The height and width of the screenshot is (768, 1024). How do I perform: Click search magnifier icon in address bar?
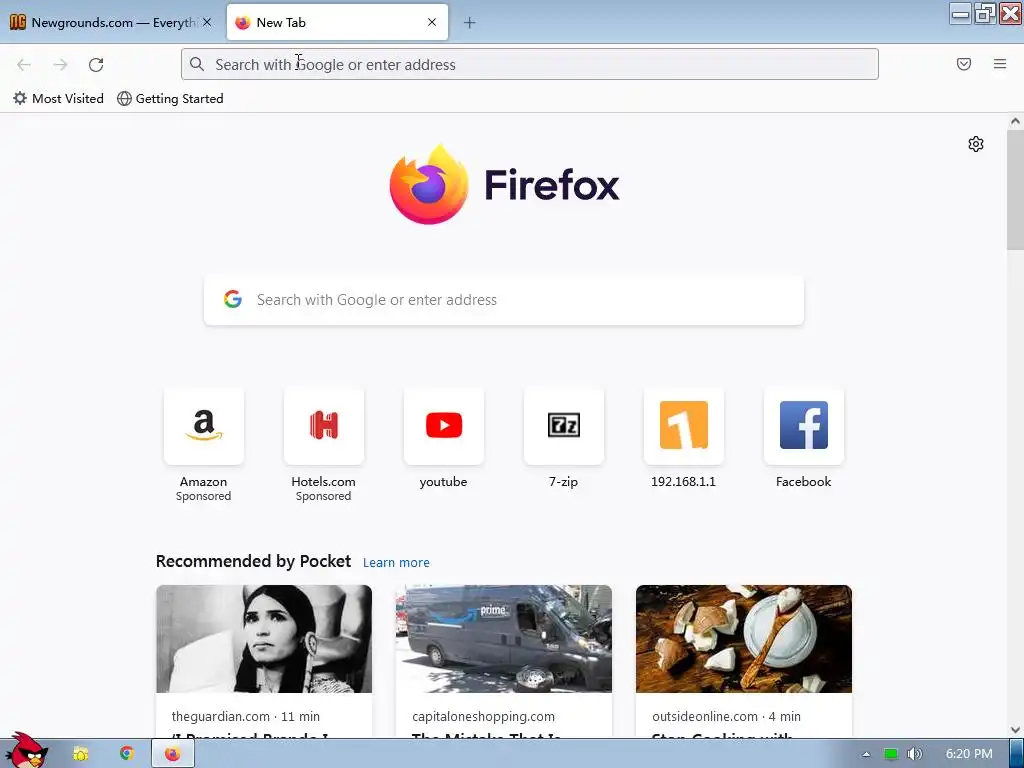pos(197,64)
